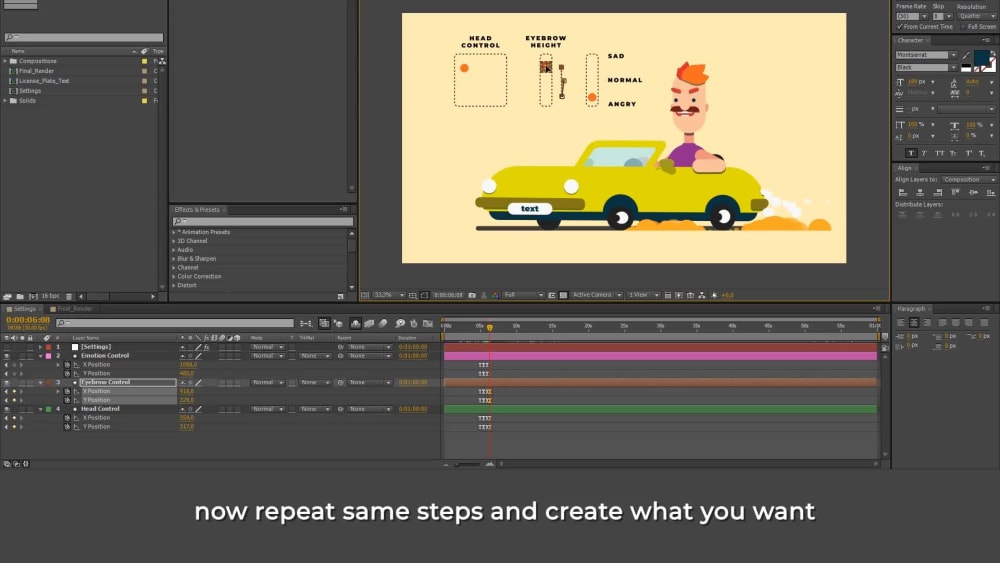Expand the [Settings] layer properties

pyautogui.click(x=40, y=347)
